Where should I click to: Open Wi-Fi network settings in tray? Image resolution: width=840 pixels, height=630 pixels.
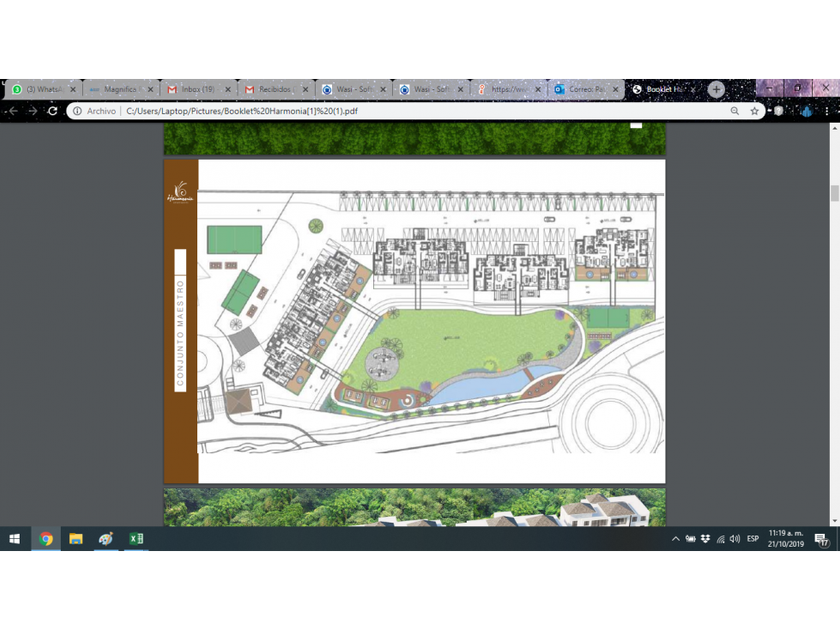[720, 539]
